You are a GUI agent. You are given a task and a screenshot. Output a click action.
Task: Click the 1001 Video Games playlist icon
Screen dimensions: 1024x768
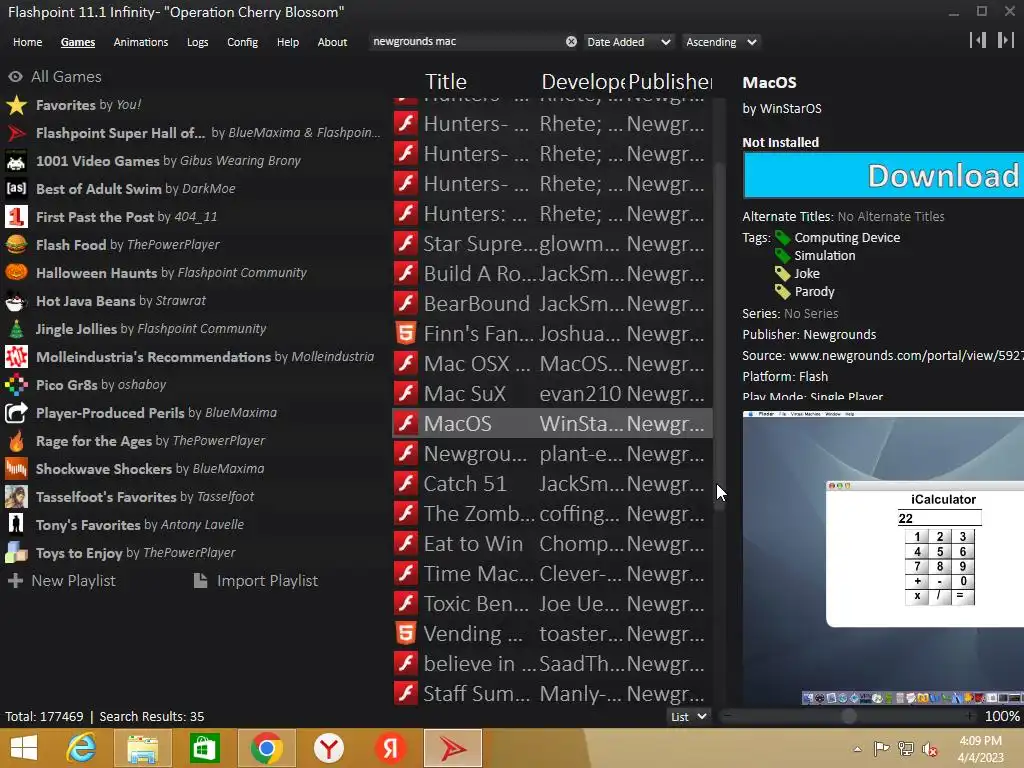[x=16, y=161]
